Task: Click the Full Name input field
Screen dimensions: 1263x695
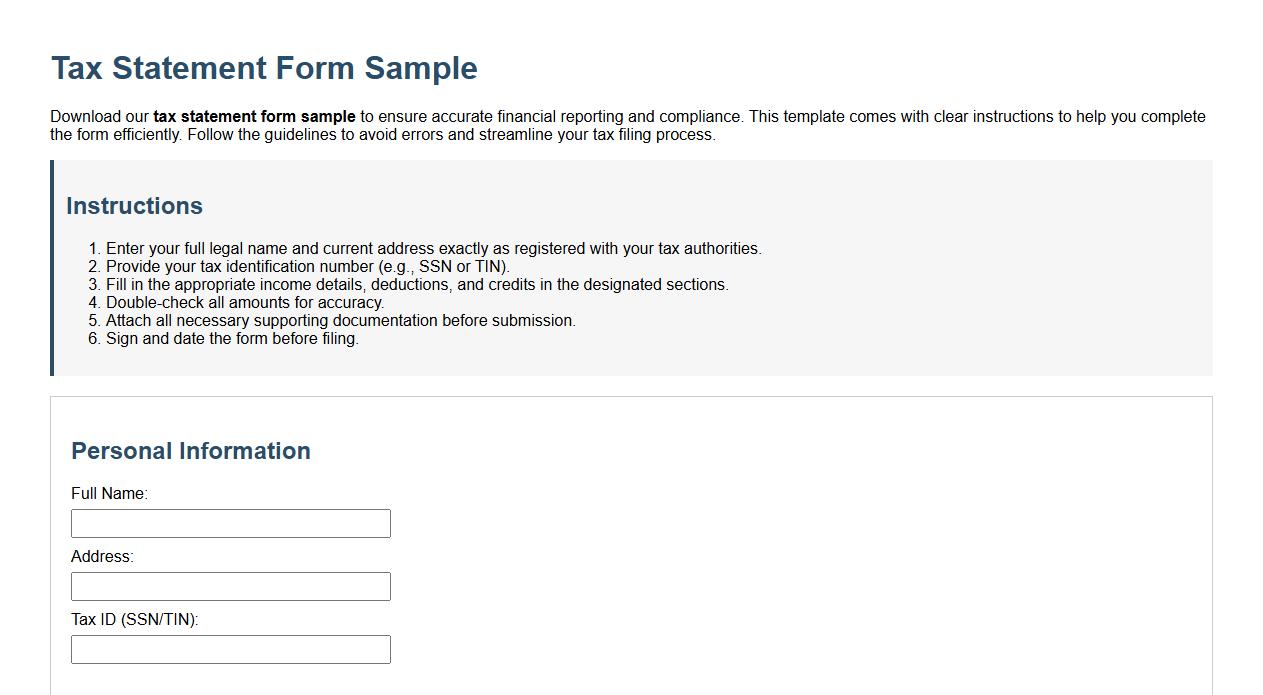Action: (230, 522)
